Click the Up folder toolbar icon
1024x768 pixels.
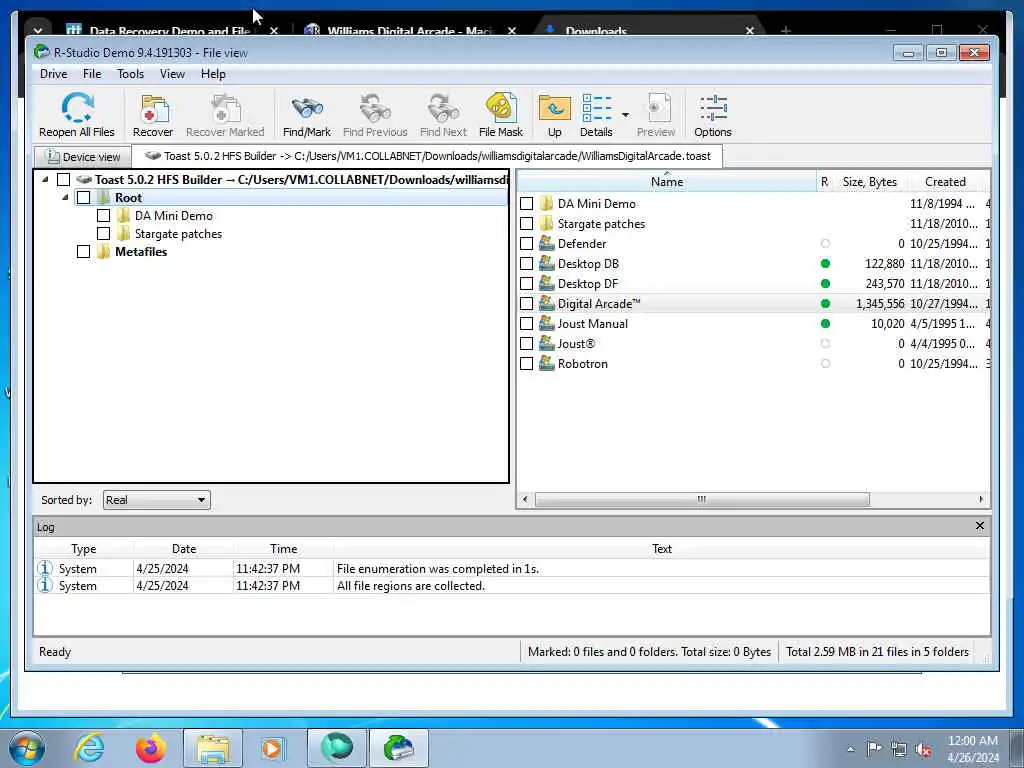554,108
